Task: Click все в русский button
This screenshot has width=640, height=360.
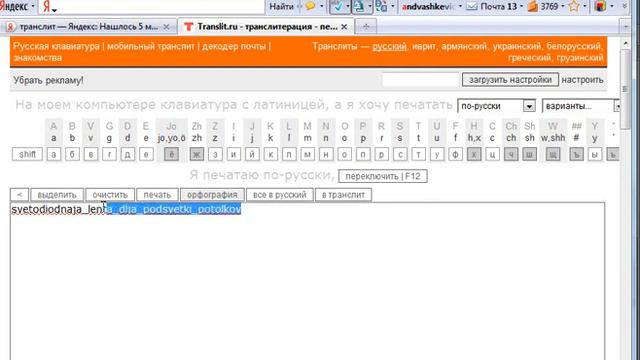Action: point(280,195)
